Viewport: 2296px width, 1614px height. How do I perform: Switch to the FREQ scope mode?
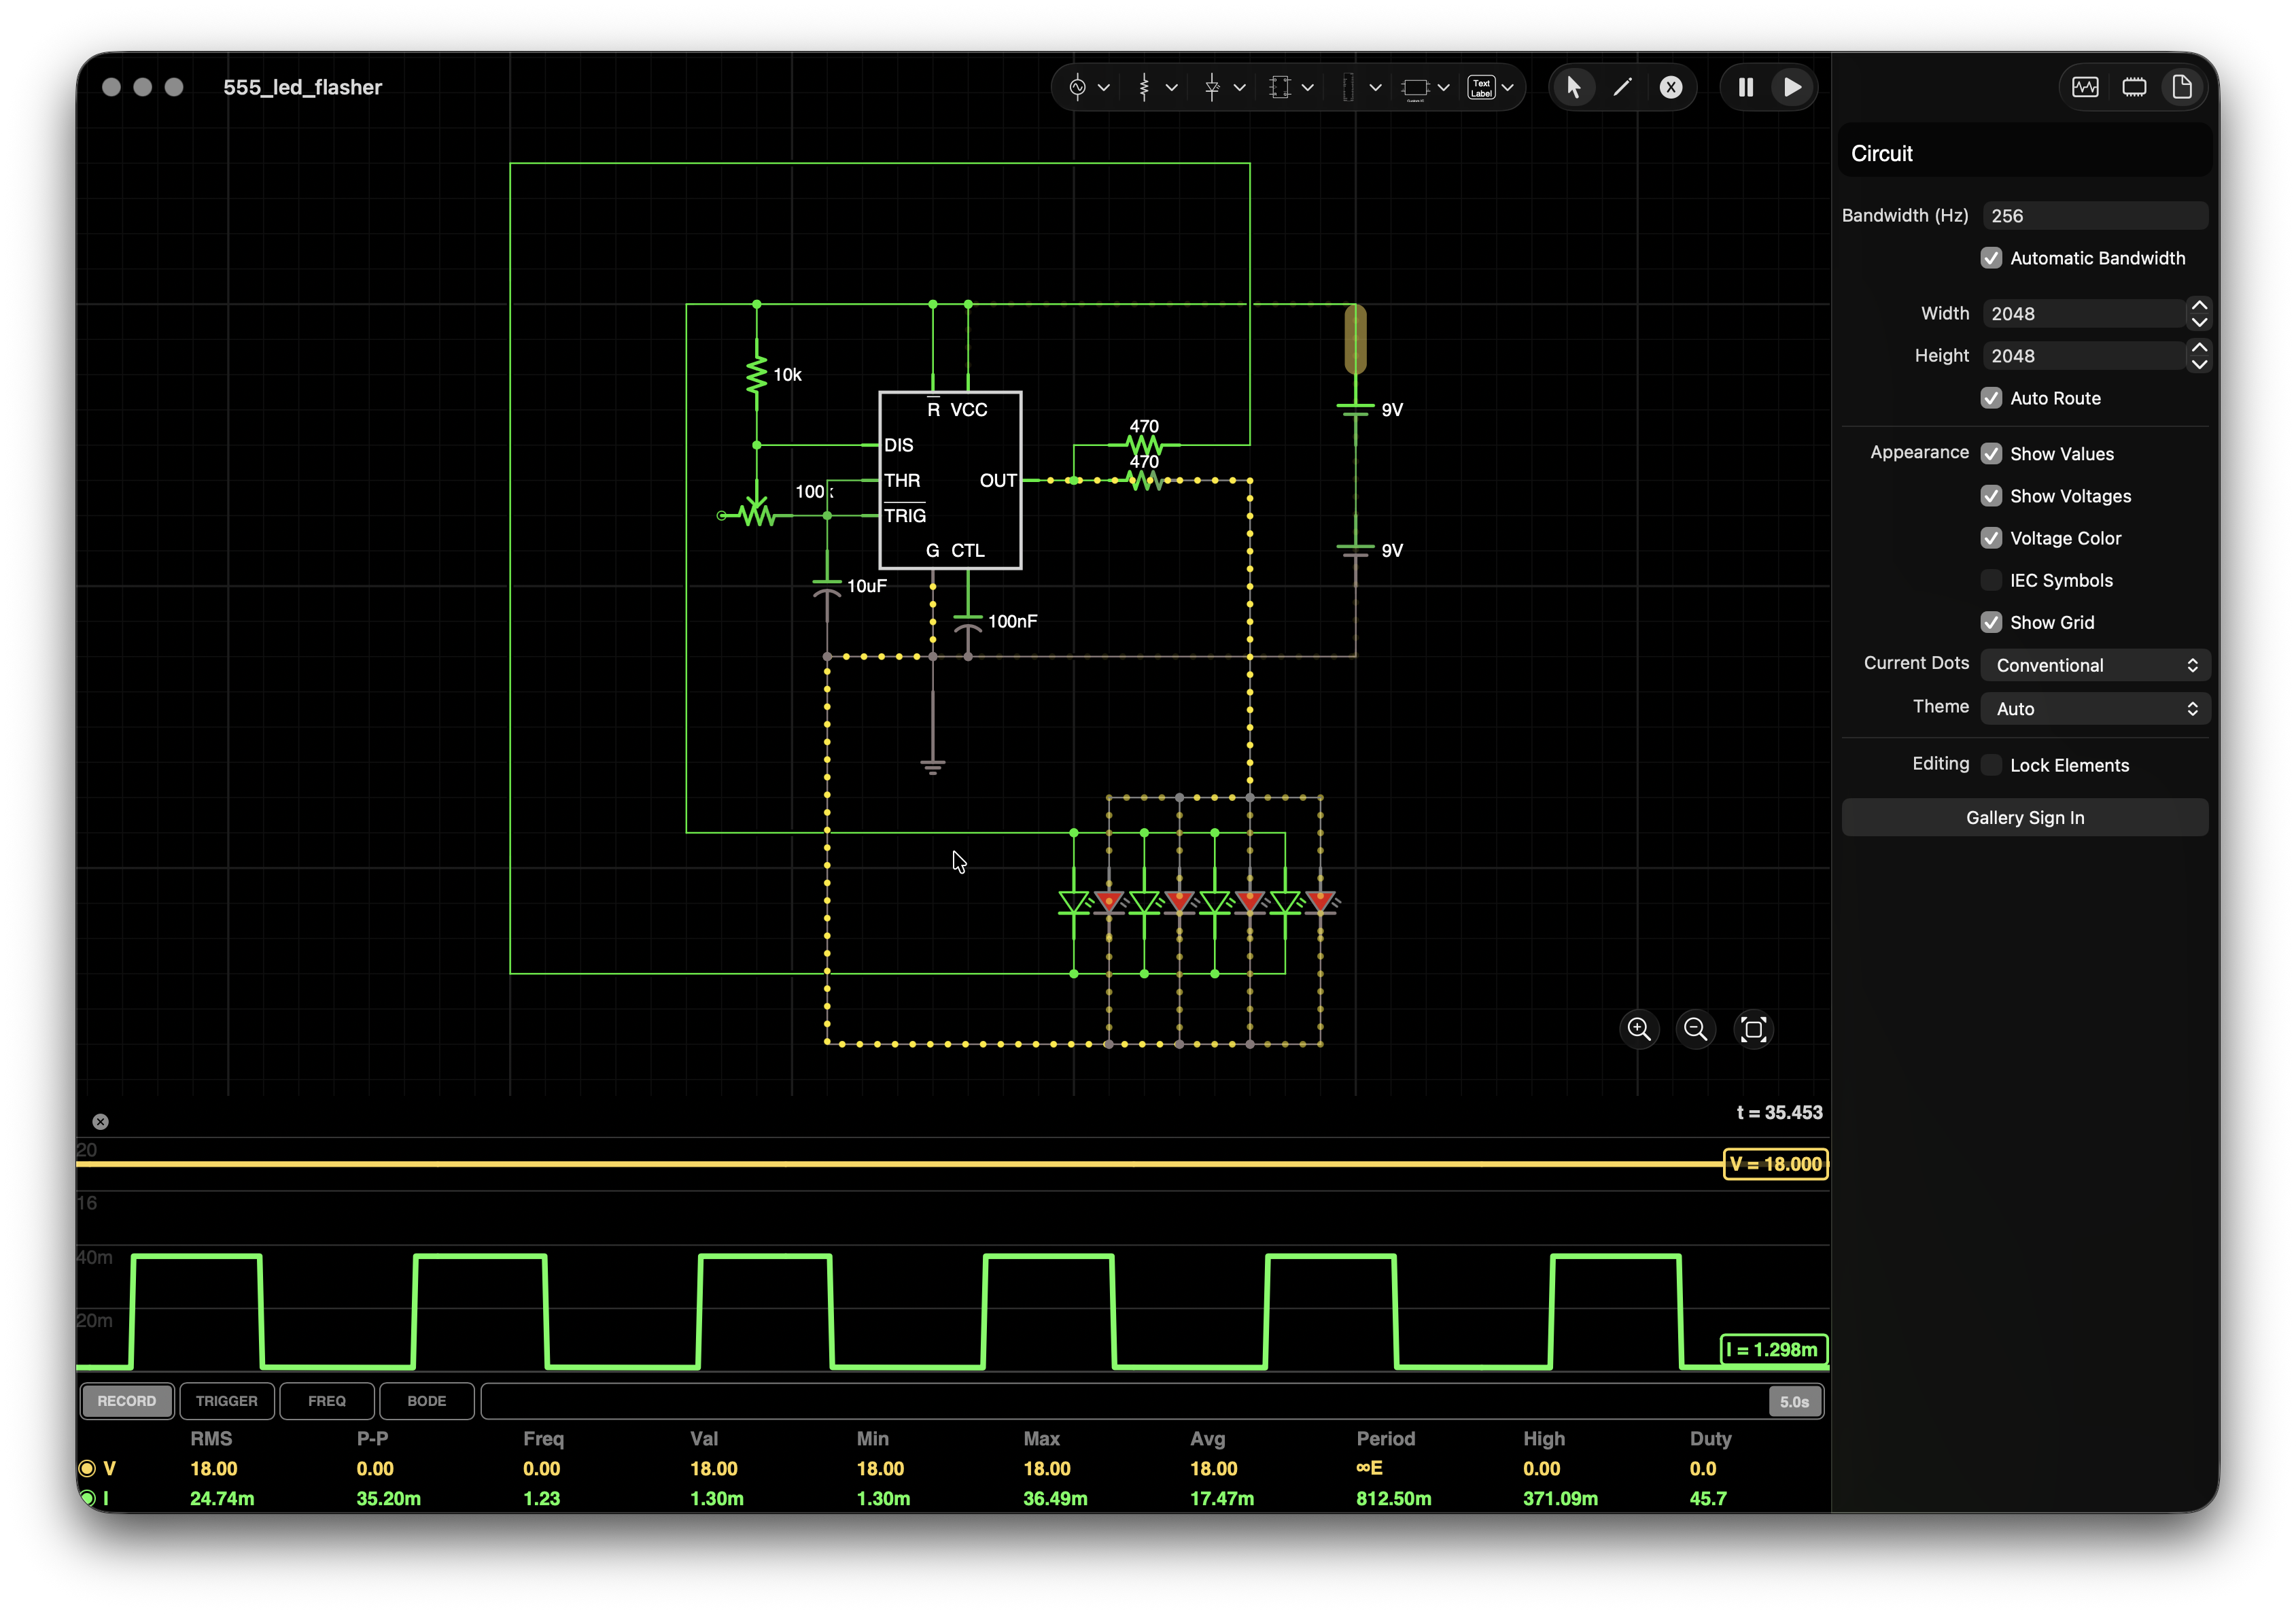point(327,1401)
